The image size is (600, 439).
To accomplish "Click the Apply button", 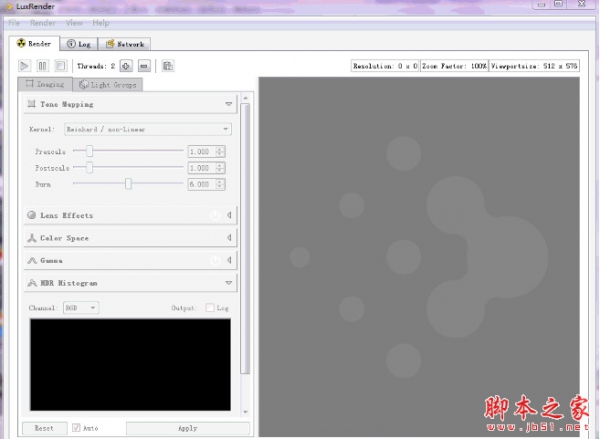I will click(188, 428).
